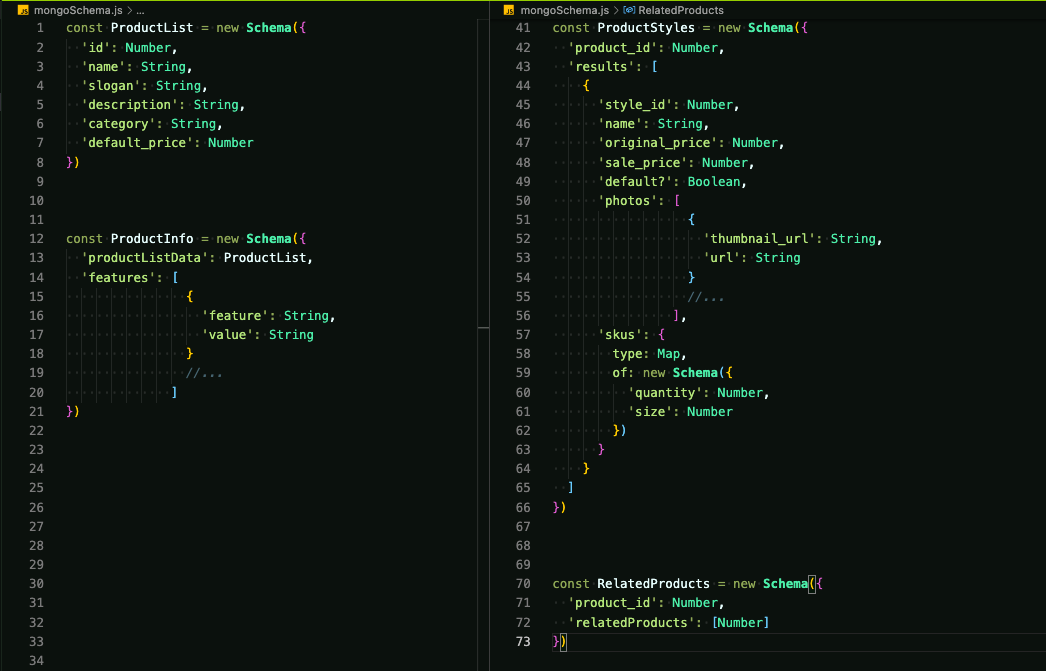The height and width of the screenshot is (671, 1046).
Task: Click the 'productListData' key
Action: (x=144, y=257)
